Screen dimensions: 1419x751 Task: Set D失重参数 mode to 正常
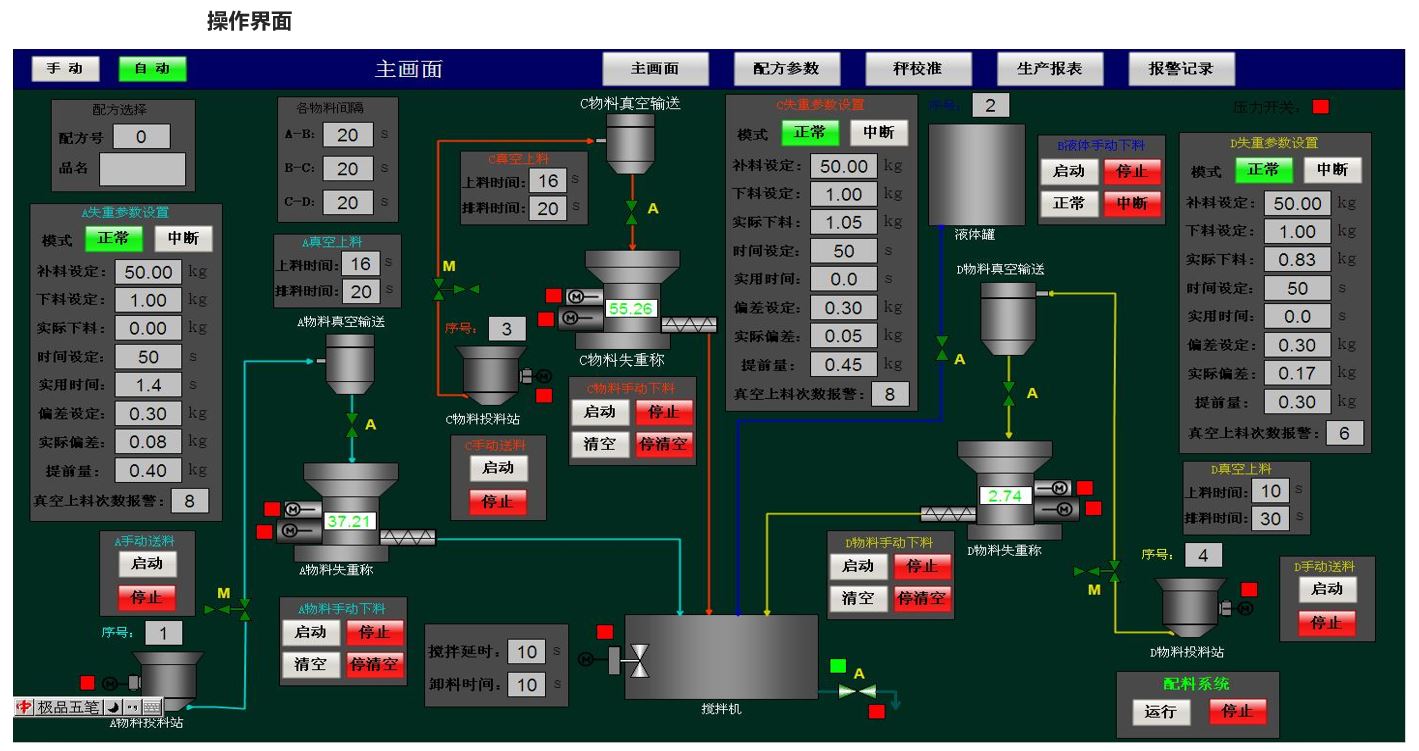click(x=1263, y=170)
